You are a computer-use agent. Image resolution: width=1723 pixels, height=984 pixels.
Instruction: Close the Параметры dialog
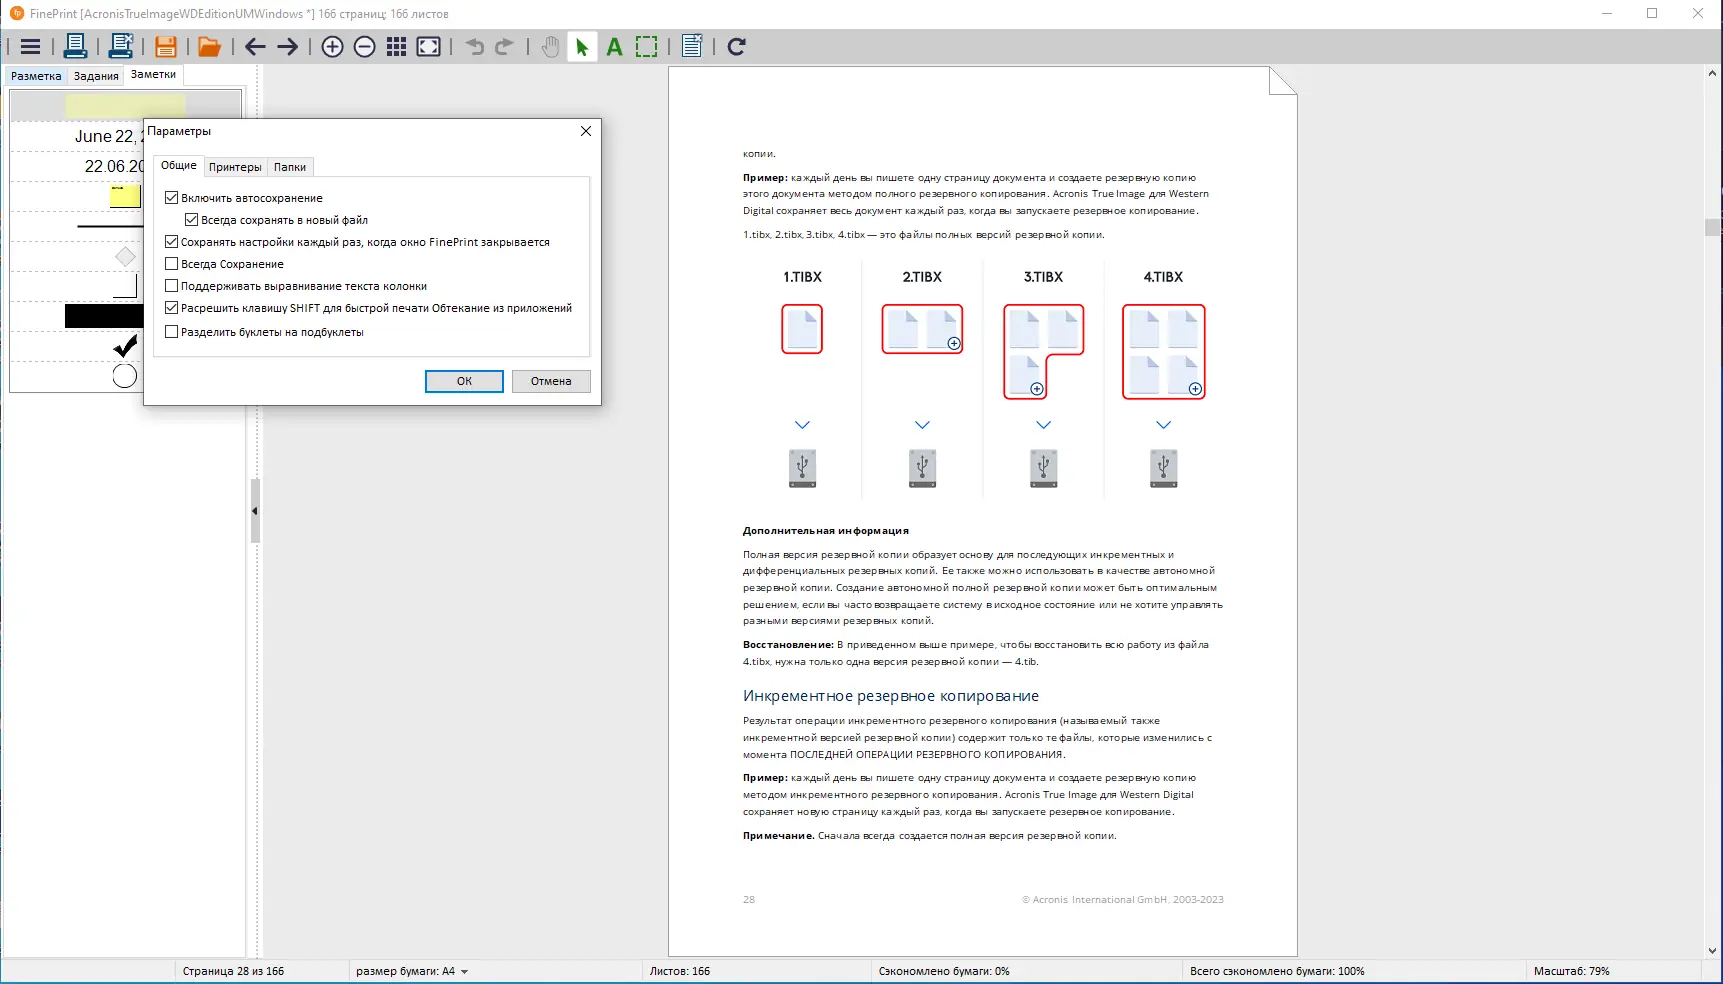[x=586, y=131]
